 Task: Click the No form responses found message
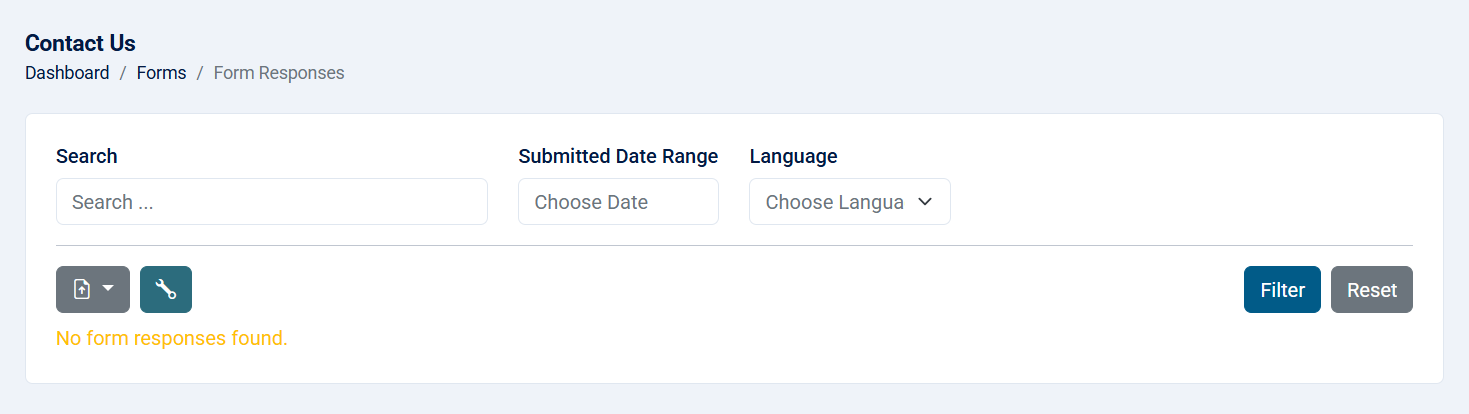[172, 338]
